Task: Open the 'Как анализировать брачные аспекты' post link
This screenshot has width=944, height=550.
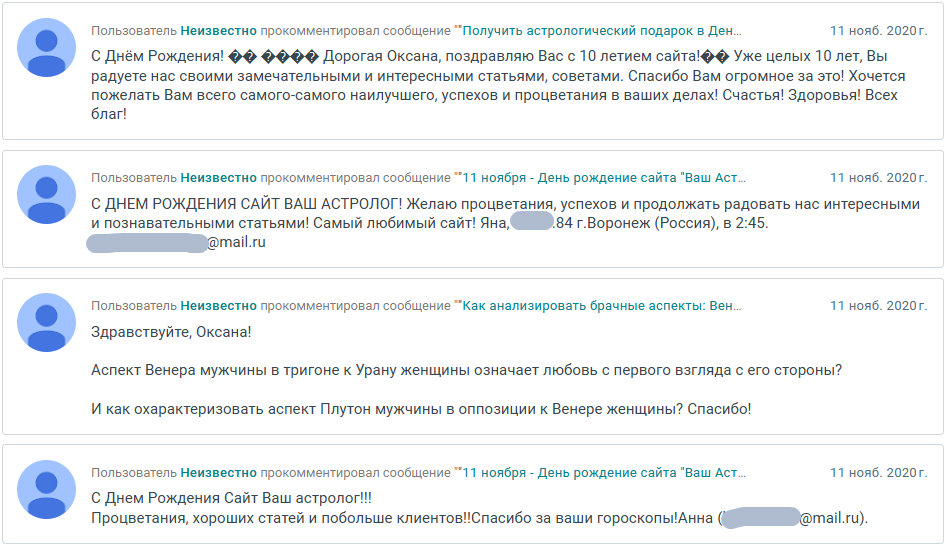Action: [x=601, y=306]
